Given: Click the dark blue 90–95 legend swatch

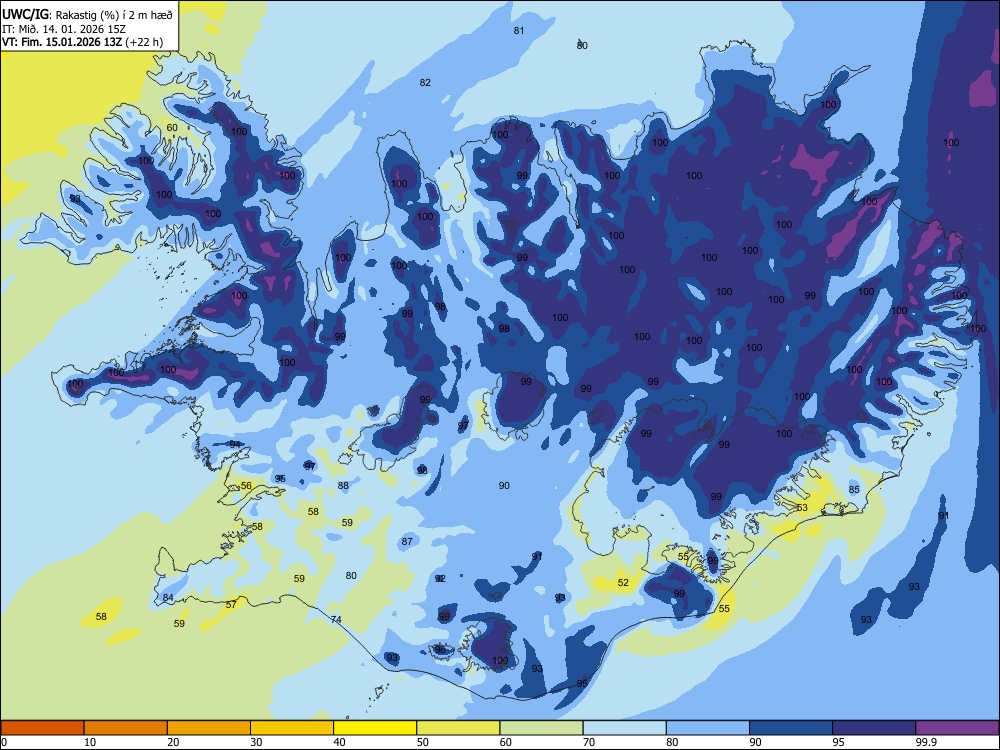Looking at the screenshot, I should 791,728.
